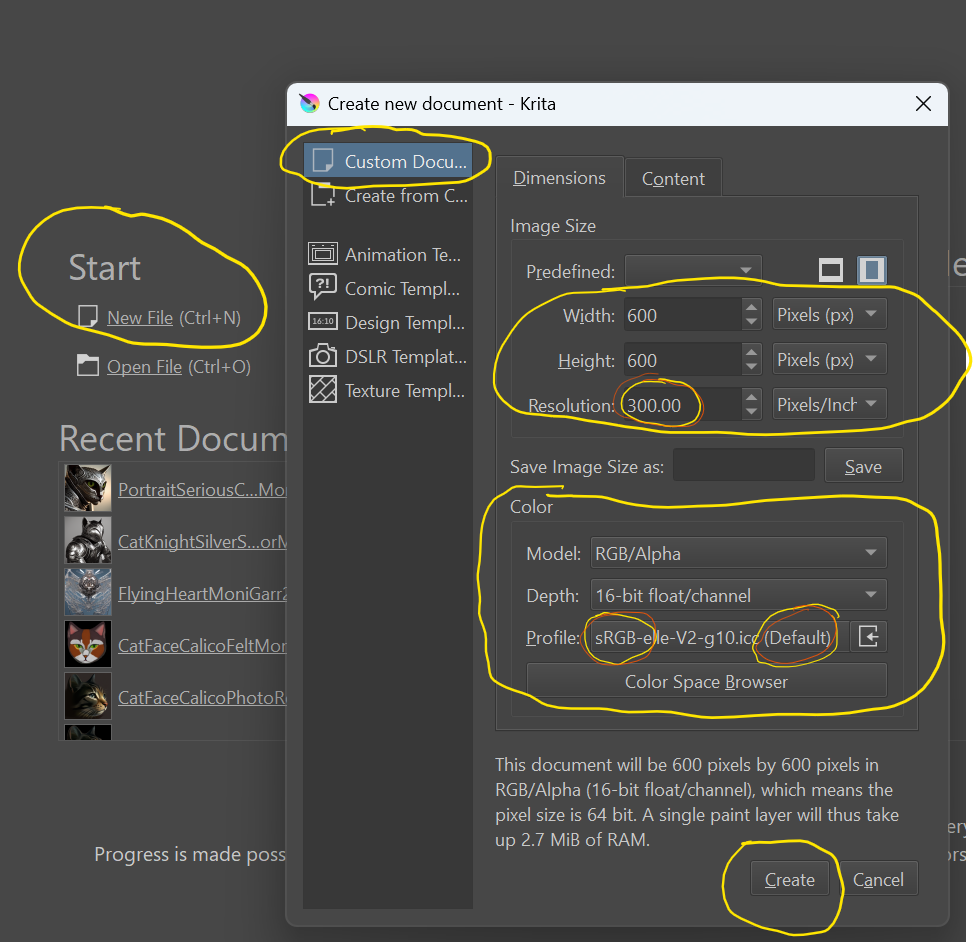Open the Width units dropdown
The height and width of the screenshot is (942, 977).
click(829, 315)
